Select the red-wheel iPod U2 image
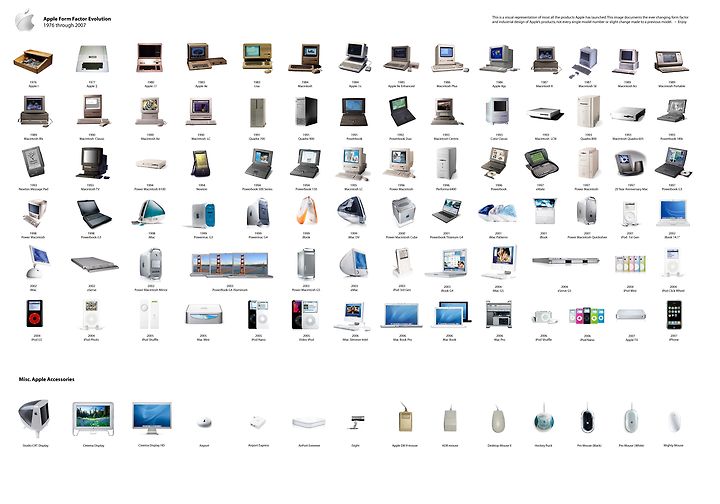Image resolution: width=720 pixels, height=504 pixels. 34,314
